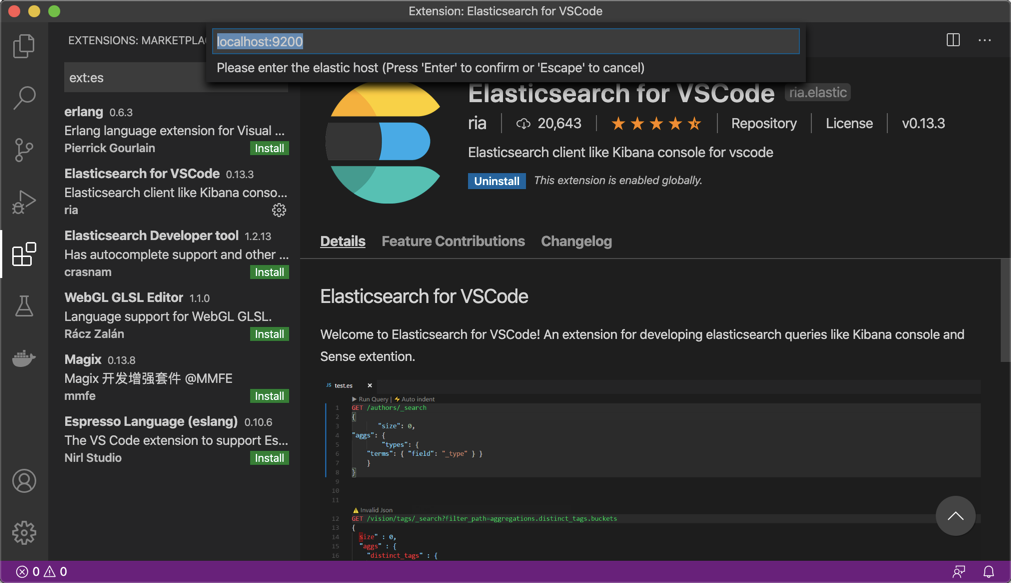This screenshot has height=583, width=1011.
Task: Select Elasticsearch Developer tool list entry
Action: [175, 253]
